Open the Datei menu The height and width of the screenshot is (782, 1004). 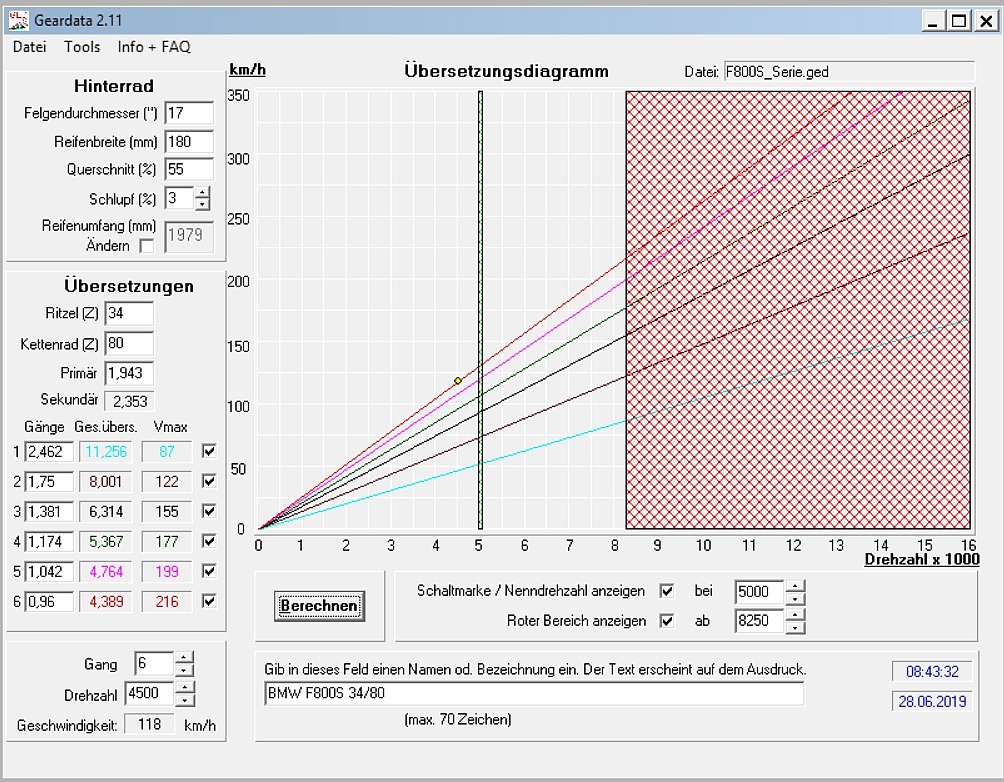click(29, 47)
